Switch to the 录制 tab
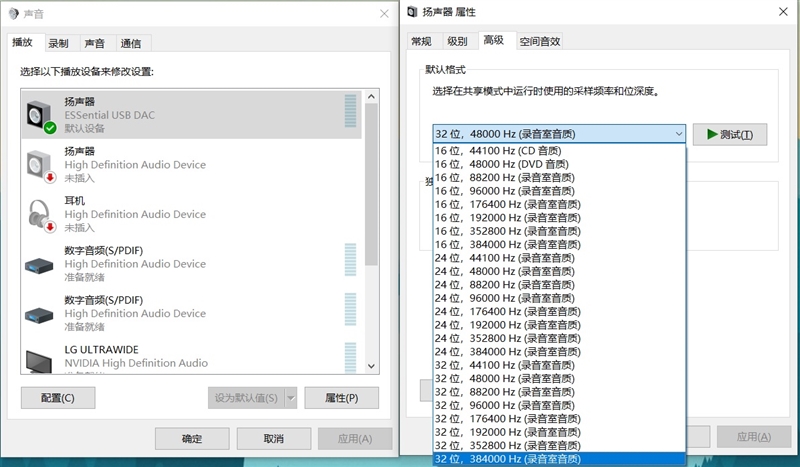Image resolution: width=800 pixels, height=467 pixels. tap(58, 44)
